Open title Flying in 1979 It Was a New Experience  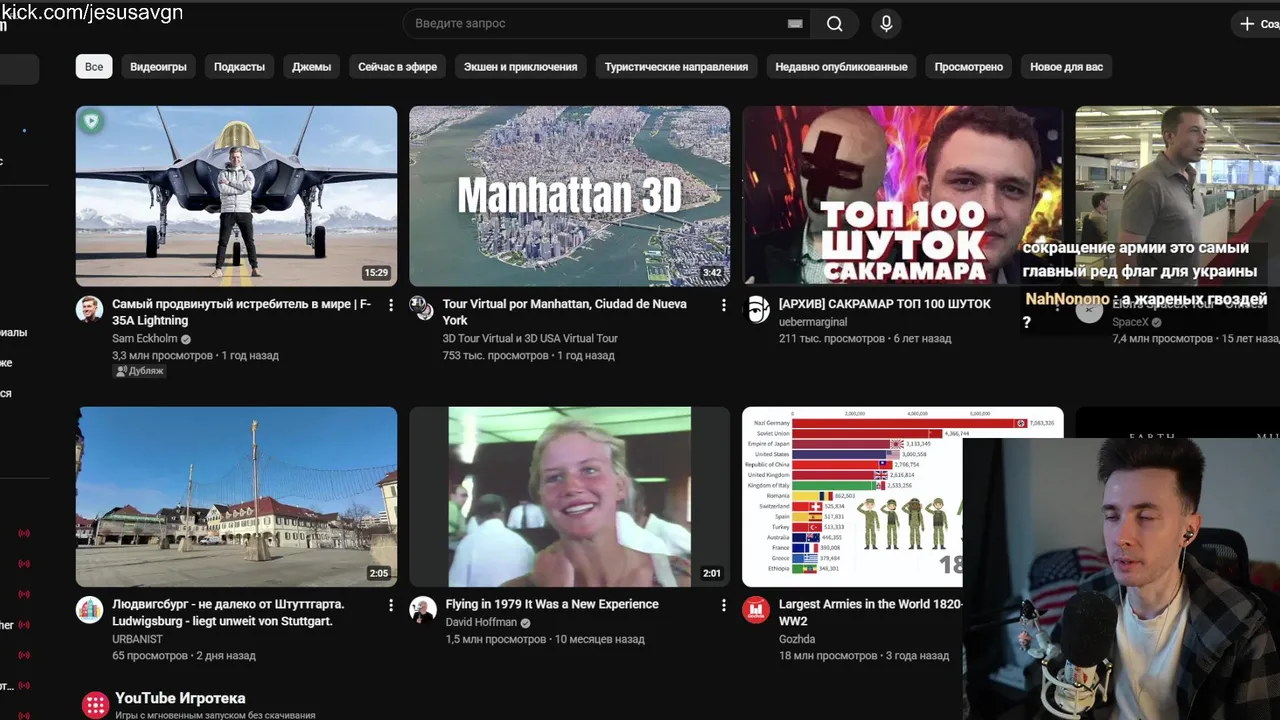coord(552,604)
